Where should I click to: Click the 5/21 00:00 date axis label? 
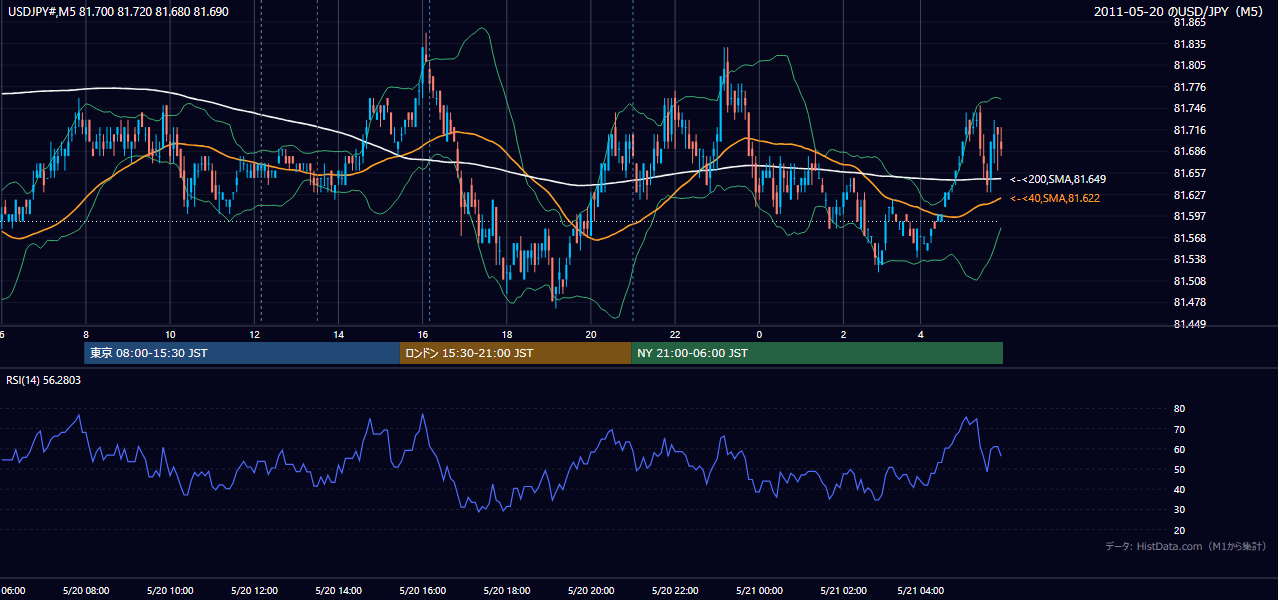[x=758, y=591]
